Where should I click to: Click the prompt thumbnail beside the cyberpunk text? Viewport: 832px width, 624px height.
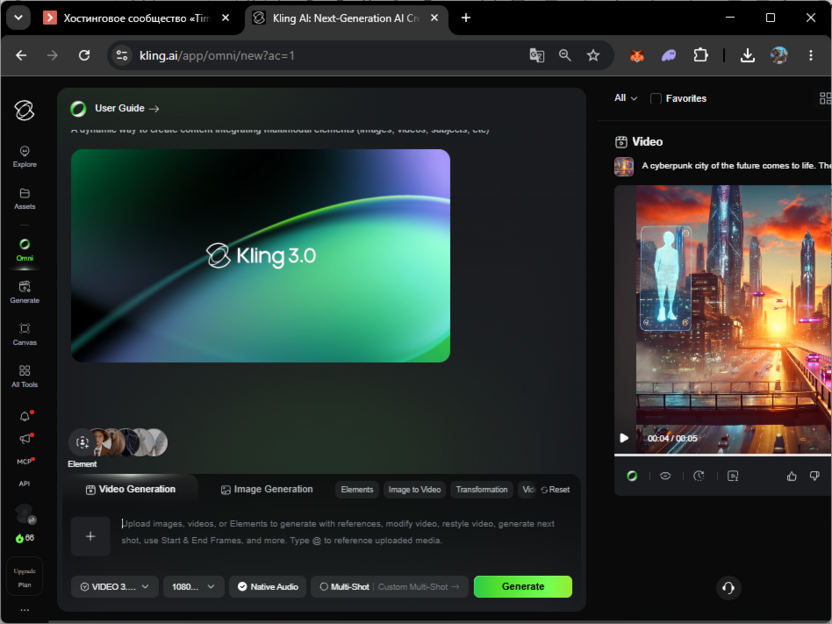coord(624,167)
